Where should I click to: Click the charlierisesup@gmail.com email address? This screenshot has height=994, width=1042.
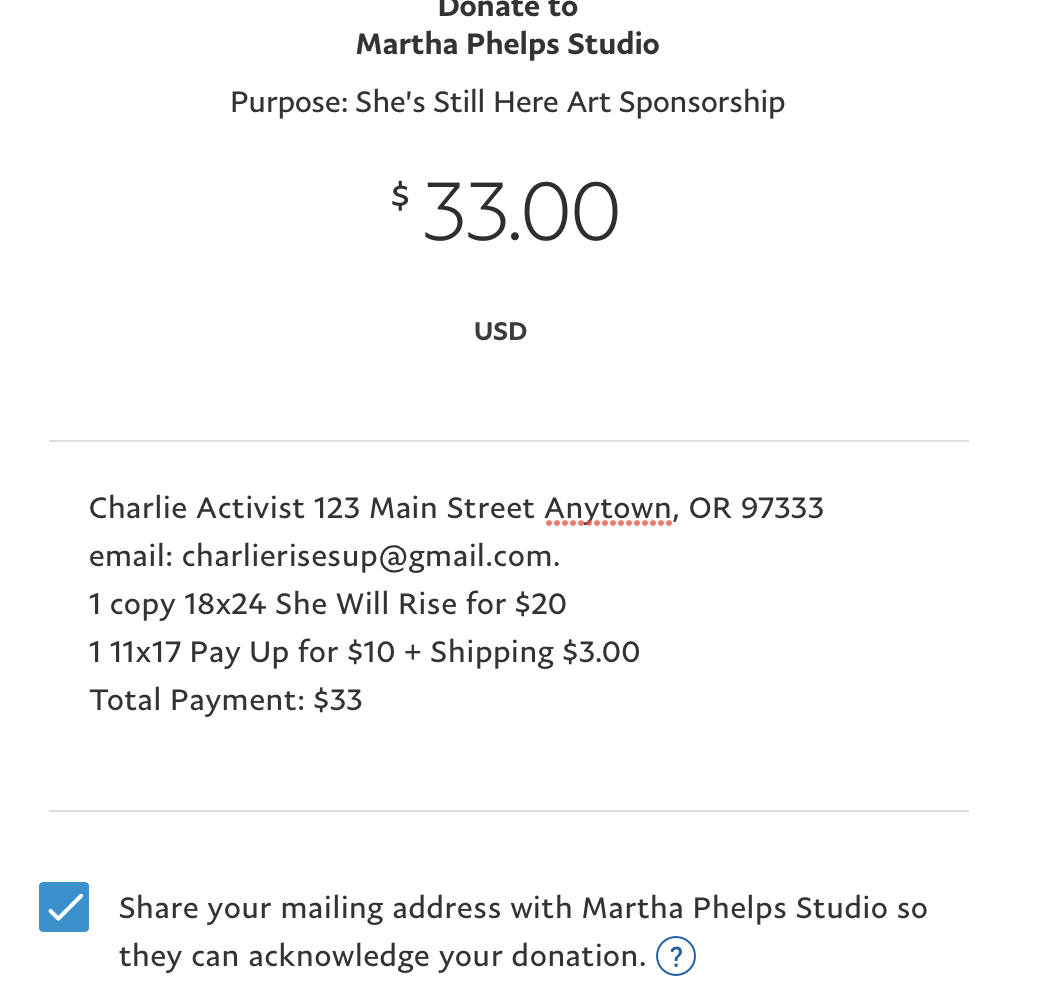[366, 556]
